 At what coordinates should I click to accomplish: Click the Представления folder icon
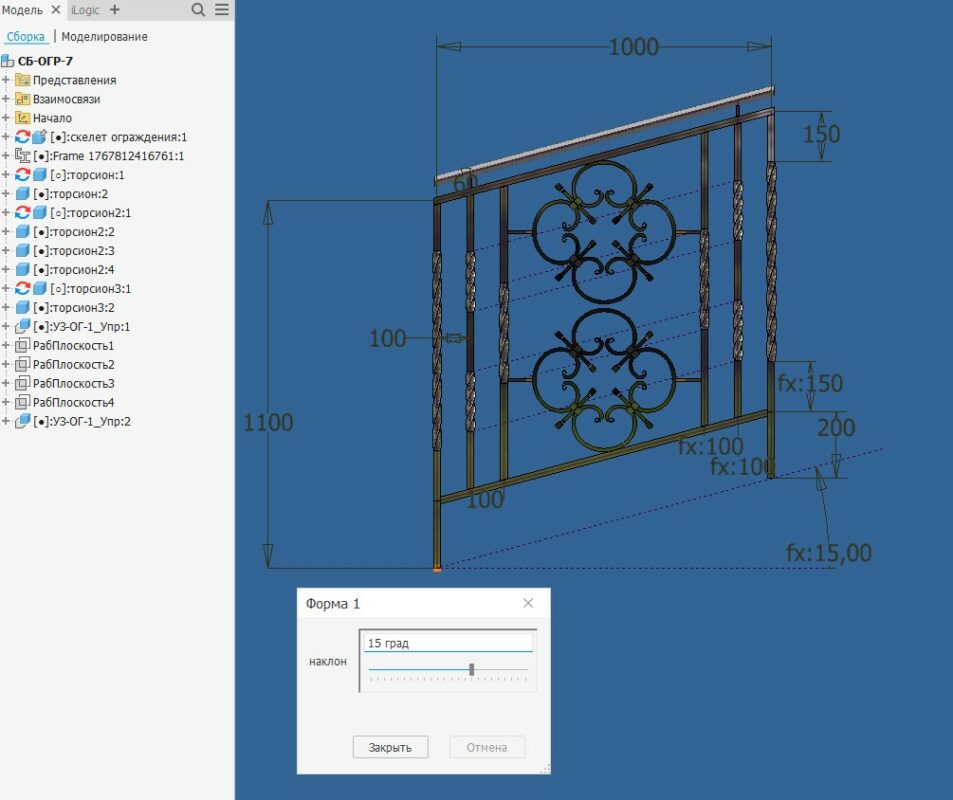22,80
